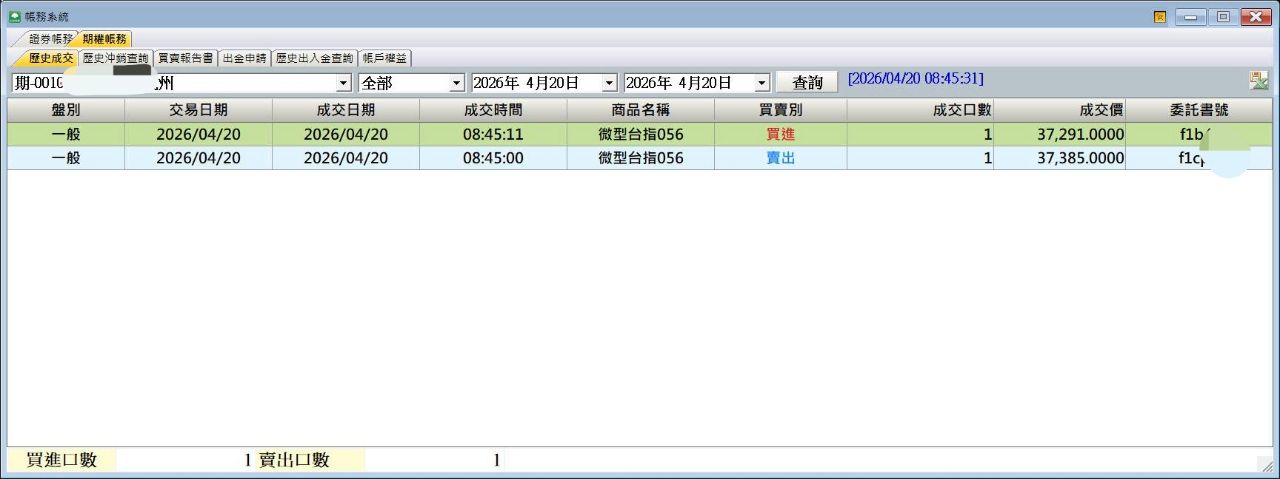Sort by the 成交時間 column header
1280x479 pixels.
tap(493, 110)
